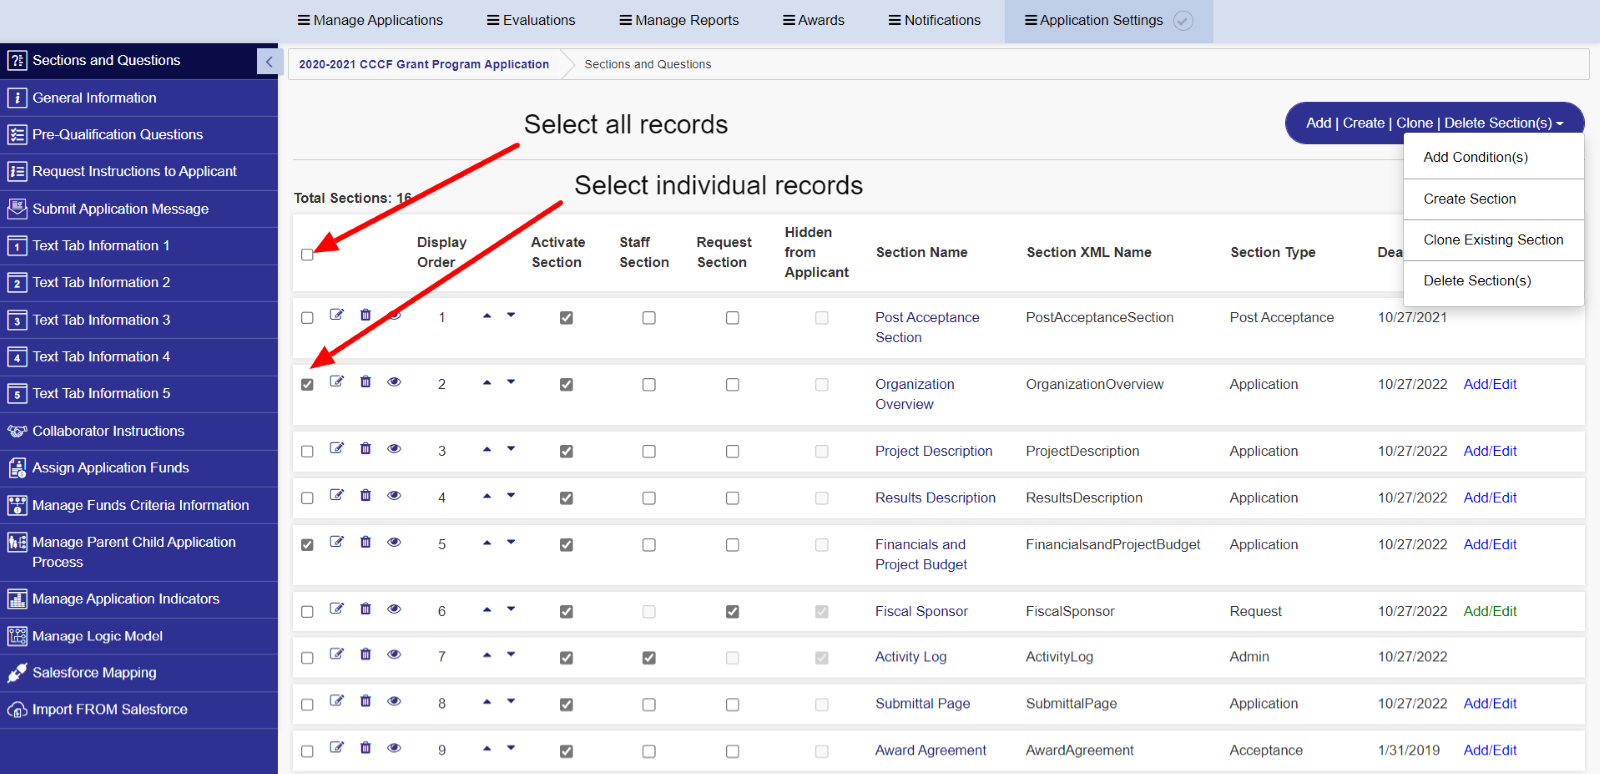Check the select all records checkbox

point(307,255)
